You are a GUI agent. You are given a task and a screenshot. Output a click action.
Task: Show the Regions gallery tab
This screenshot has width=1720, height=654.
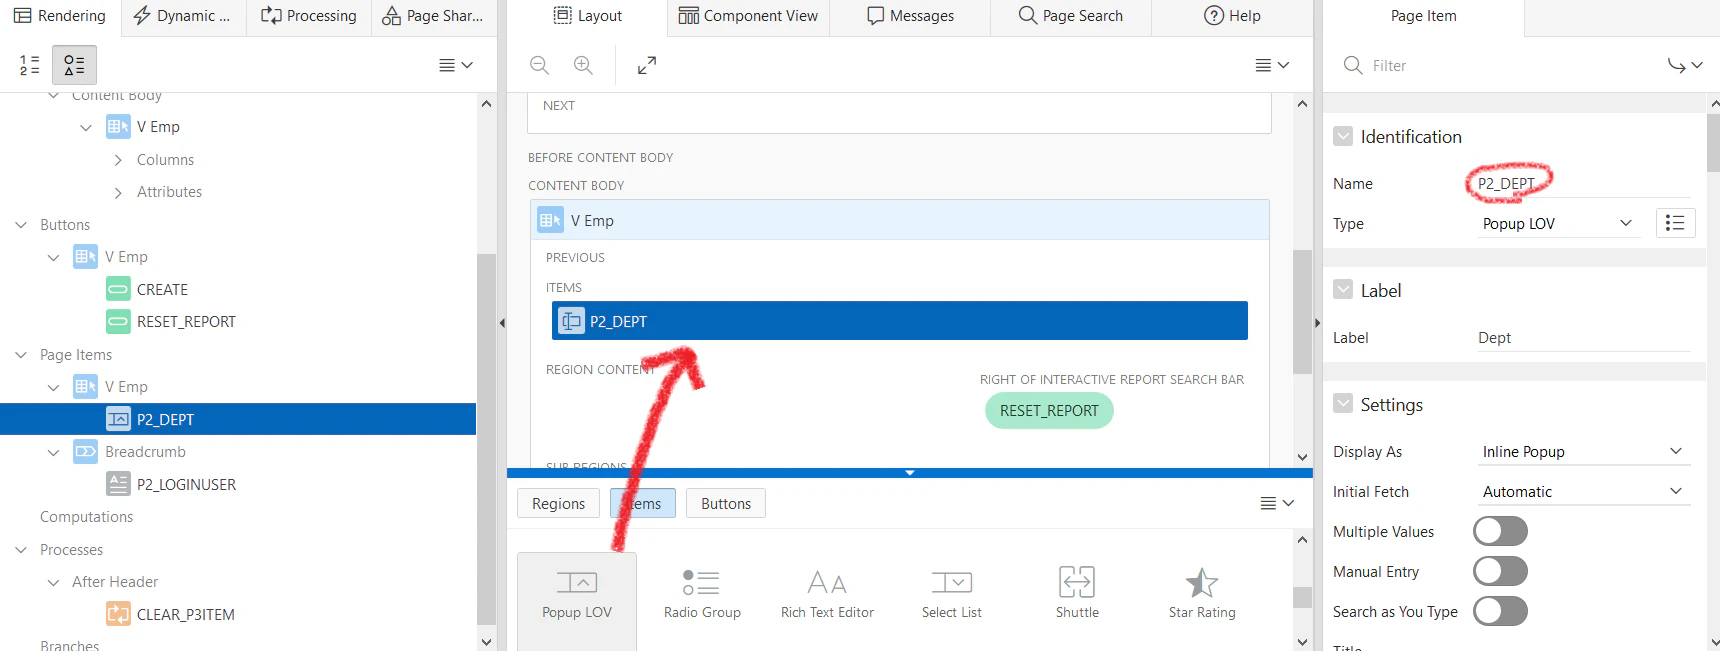coord(558,503)
